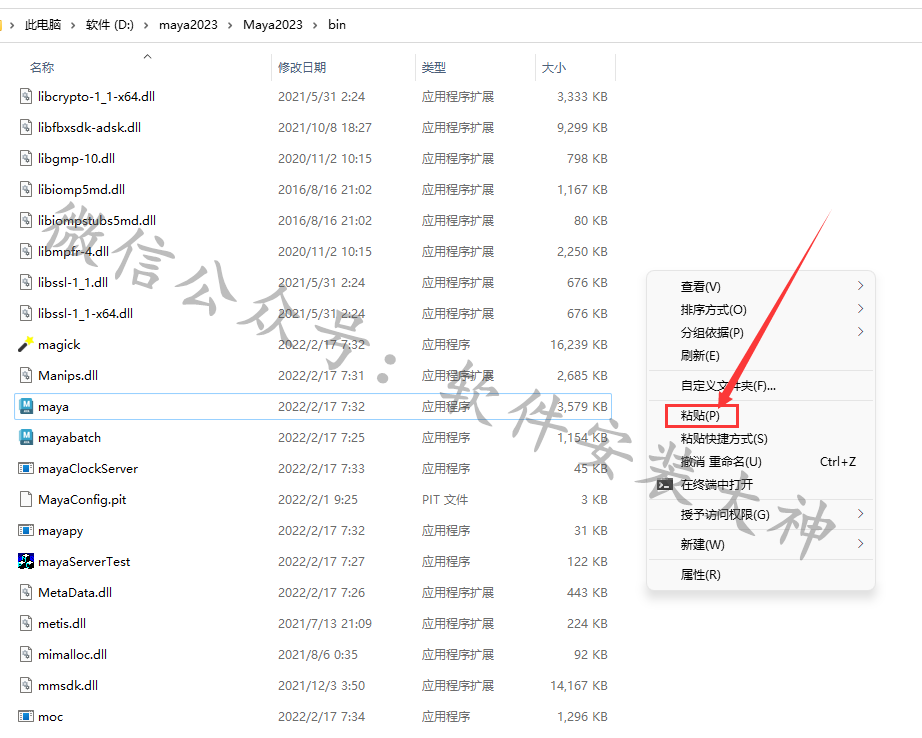Select the mayabatch file name
Screen dimensions: 922x738
click(x=69, y=438)
